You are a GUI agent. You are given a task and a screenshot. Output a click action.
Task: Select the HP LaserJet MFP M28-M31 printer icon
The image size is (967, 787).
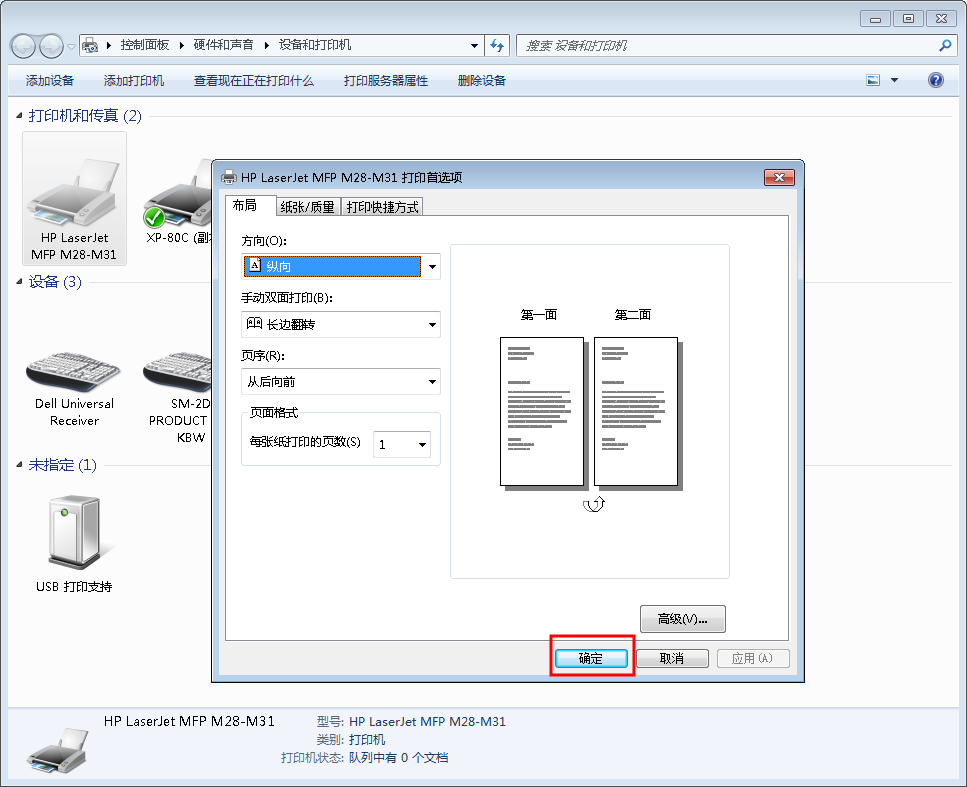74,197
